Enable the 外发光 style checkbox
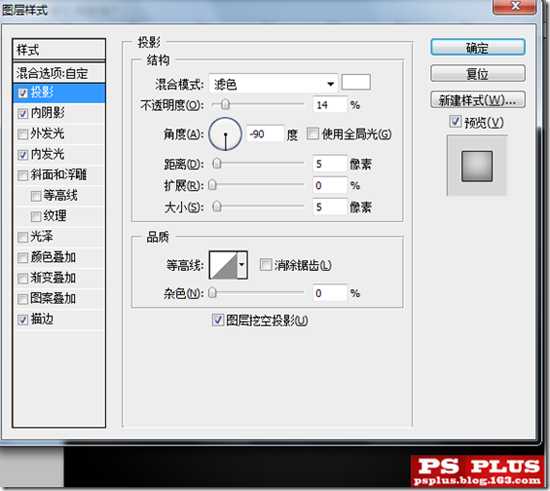 point(23,134)
